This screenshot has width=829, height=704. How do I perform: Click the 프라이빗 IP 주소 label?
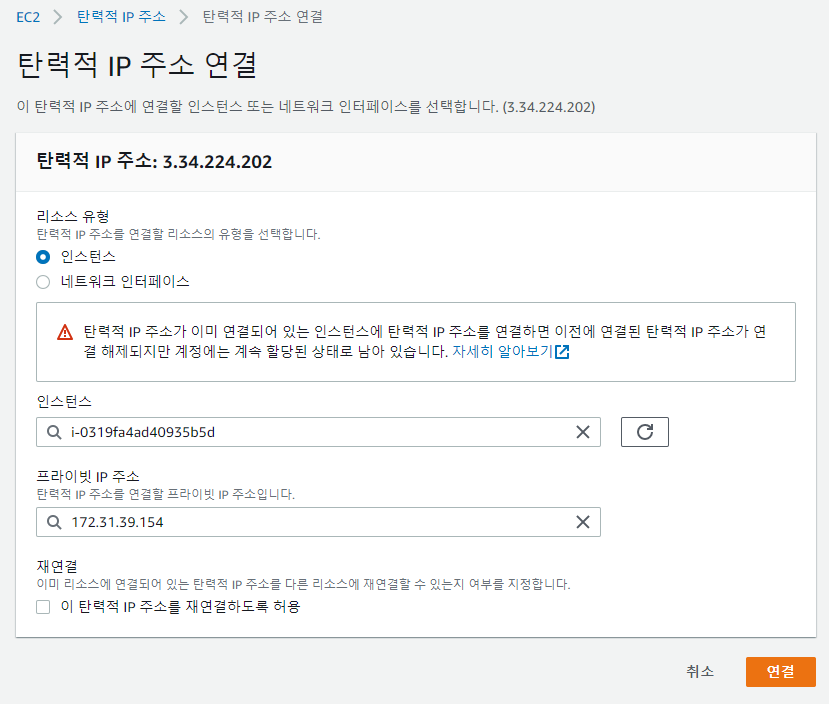coord(88,476)
